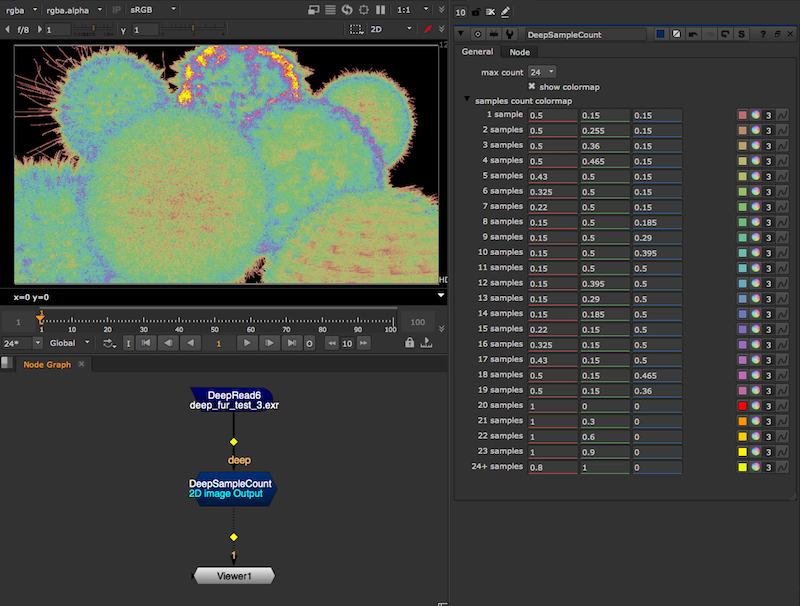Click the red color picker icon in viewer

(428, 30)
